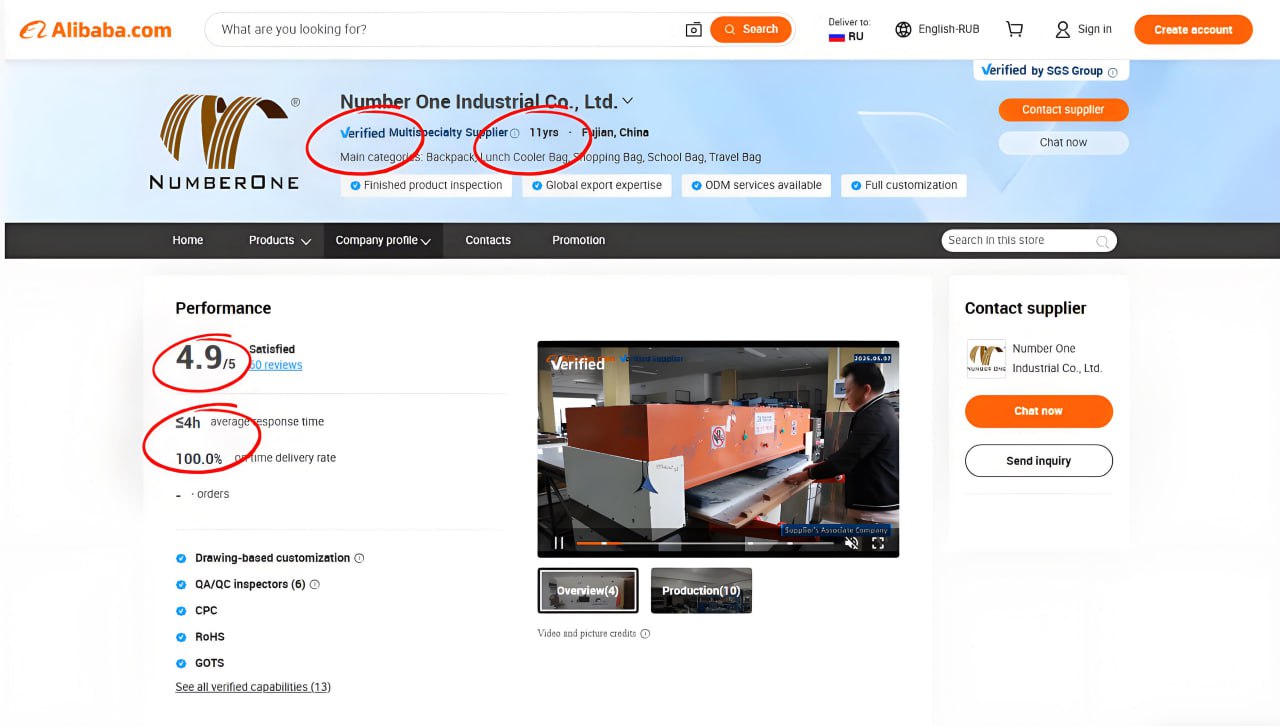Click the Russian flag under Deliver to
Viewport: 1280px width, 726px height.
836,36
